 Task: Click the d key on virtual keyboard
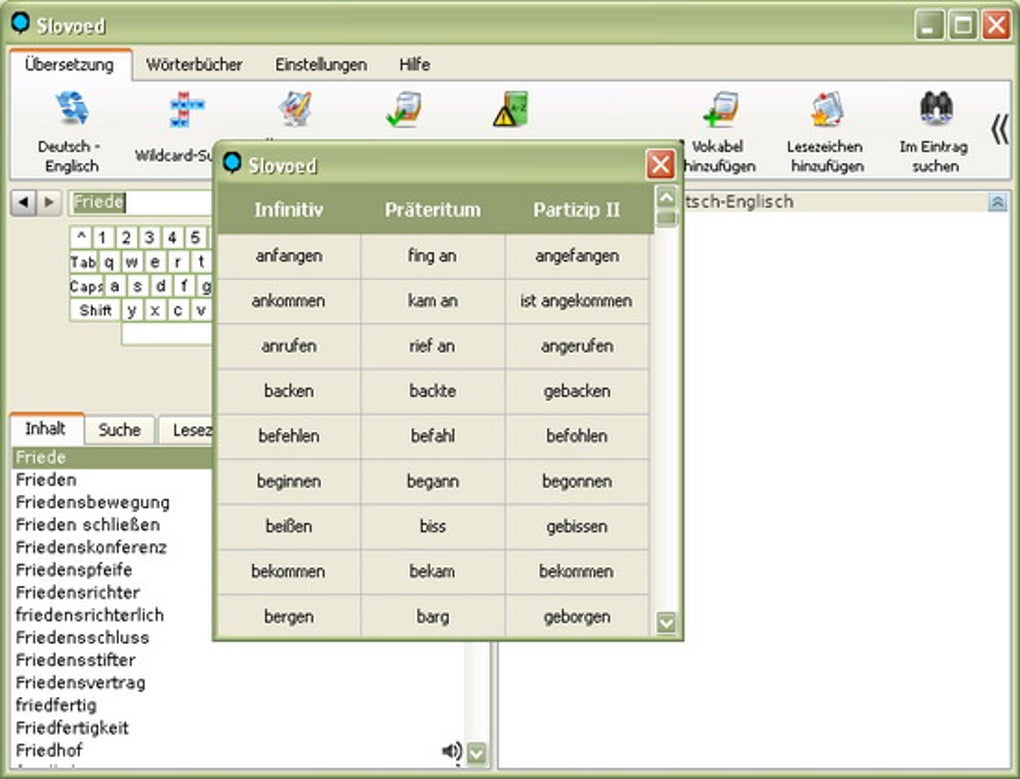[161, 286]
